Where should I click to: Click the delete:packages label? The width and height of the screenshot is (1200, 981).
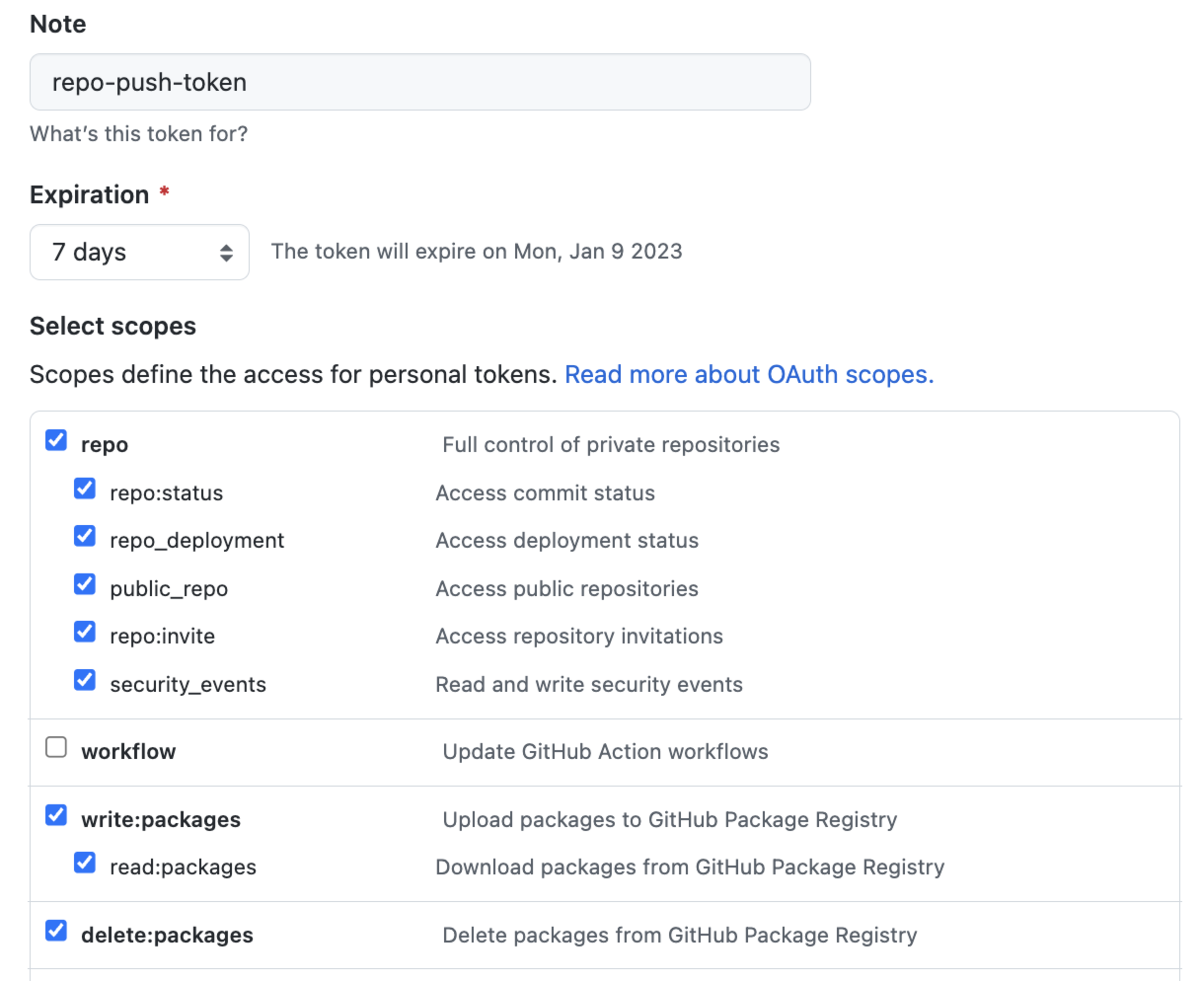pyautogui.click(x=167, y=936)
